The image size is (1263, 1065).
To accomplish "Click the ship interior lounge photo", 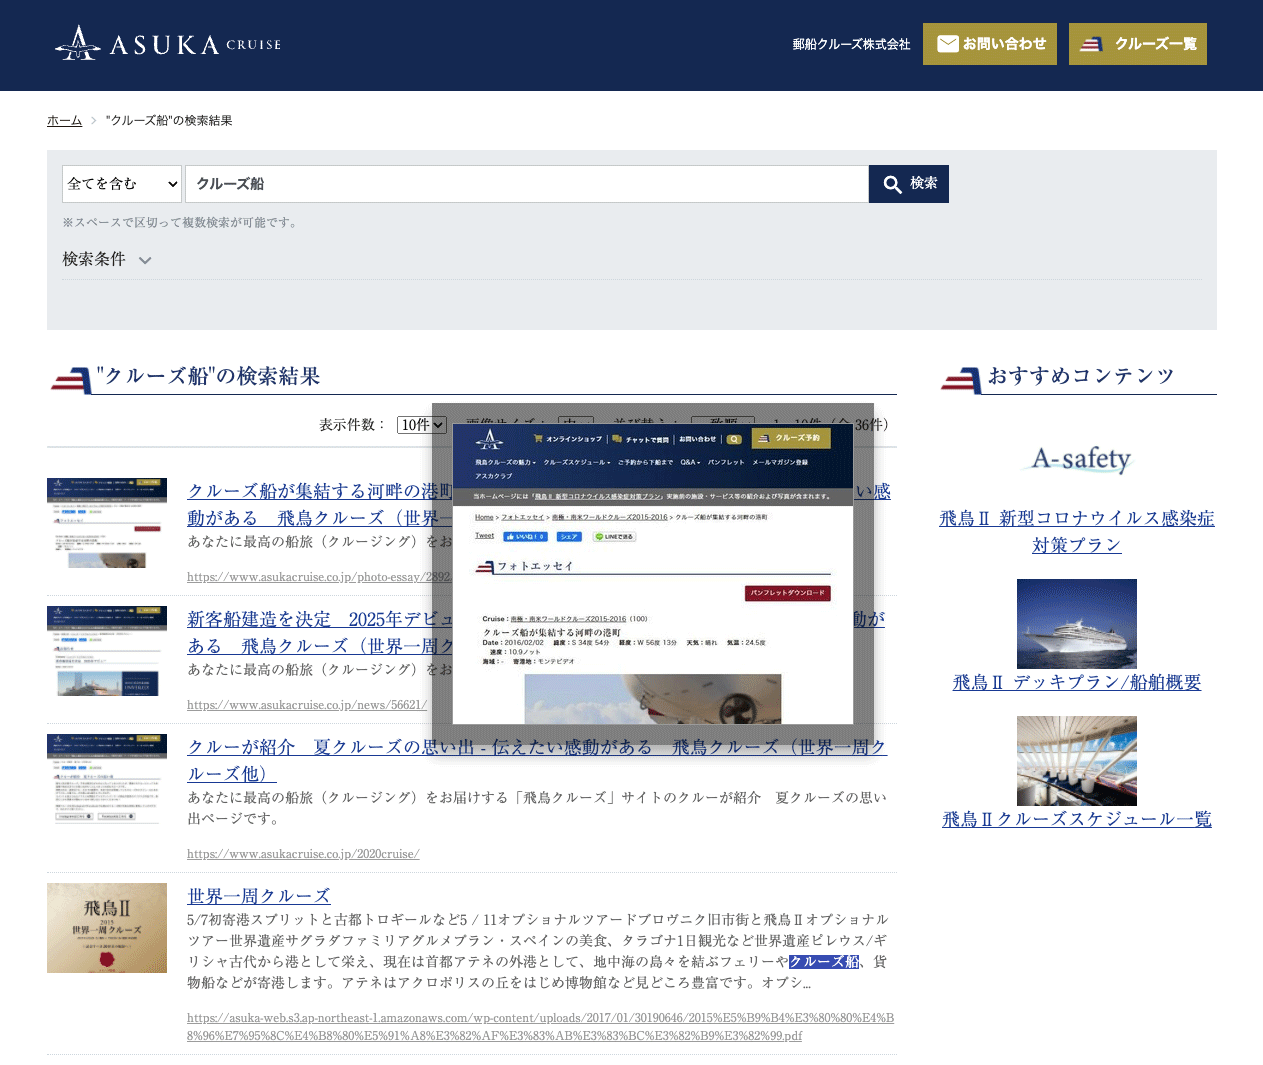I will 1077,761.
